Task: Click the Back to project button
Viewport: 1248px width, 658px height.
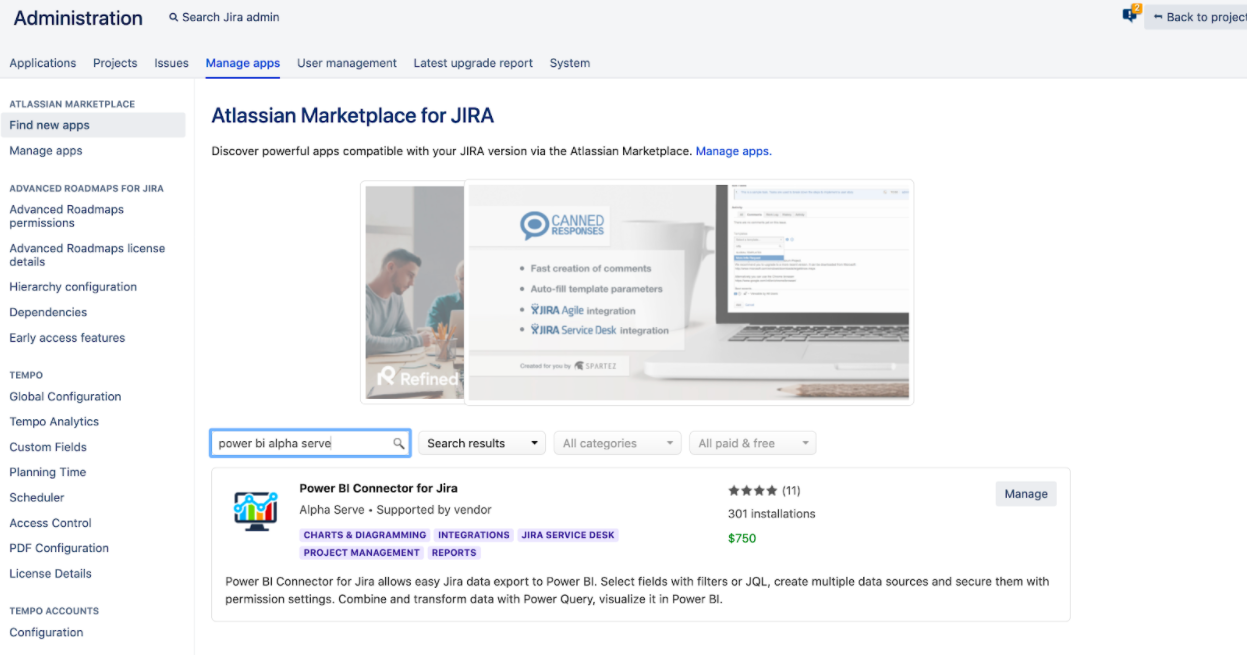Action: click(1196, 17)
